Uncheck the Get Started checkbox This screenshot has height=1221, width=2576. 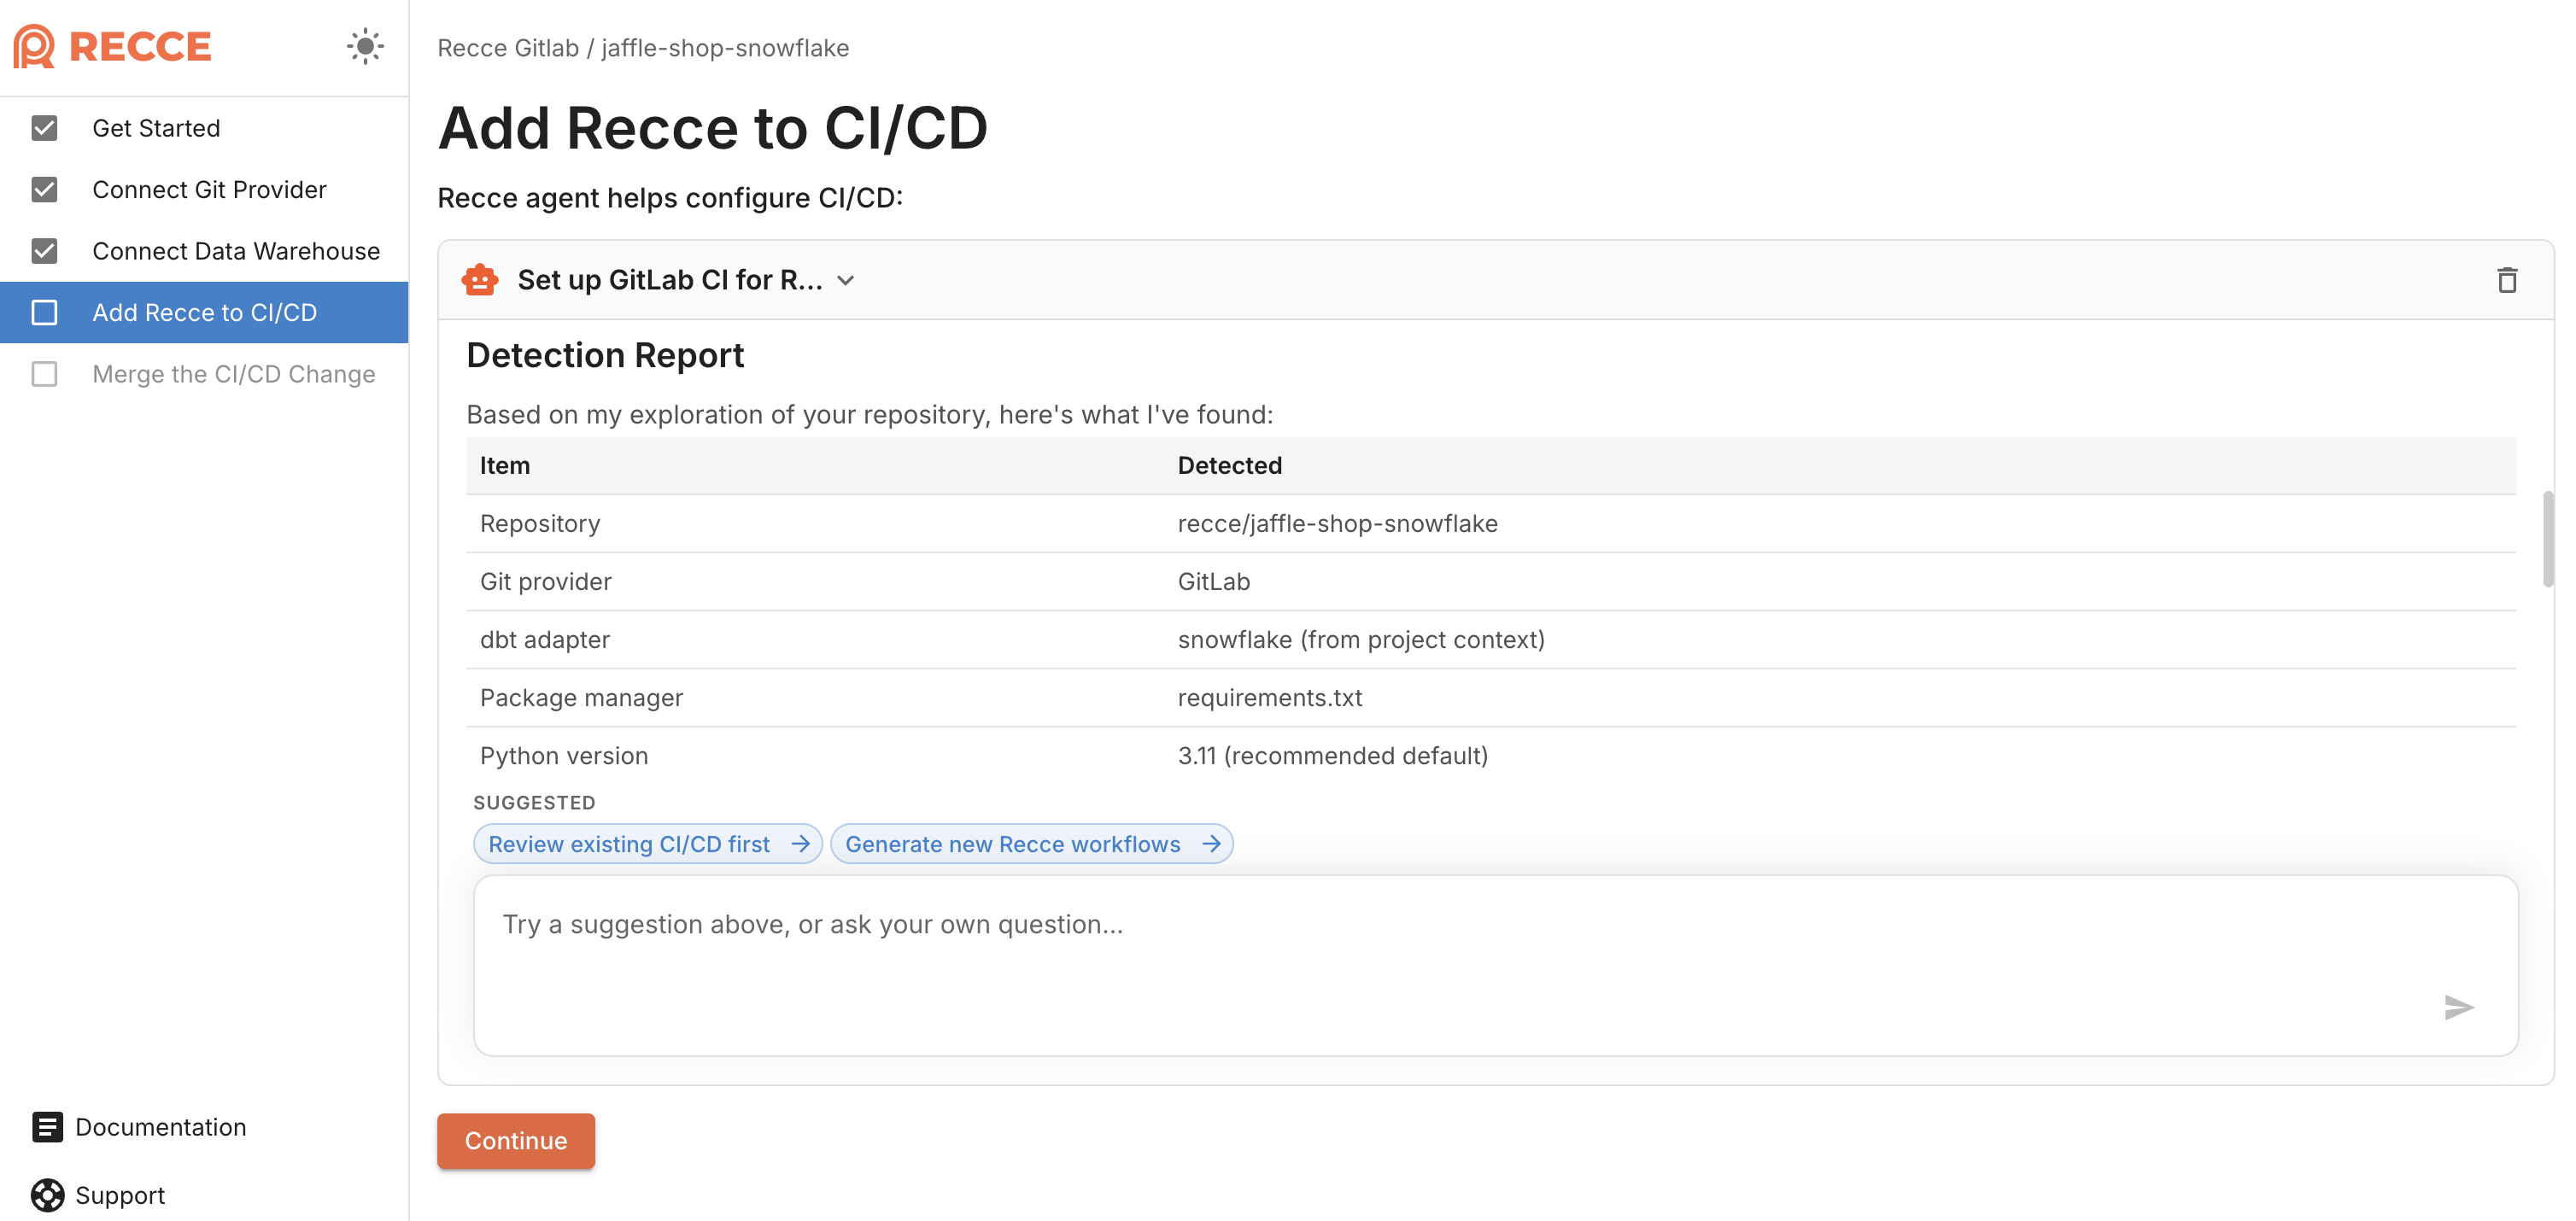click(x=44, y=127)
